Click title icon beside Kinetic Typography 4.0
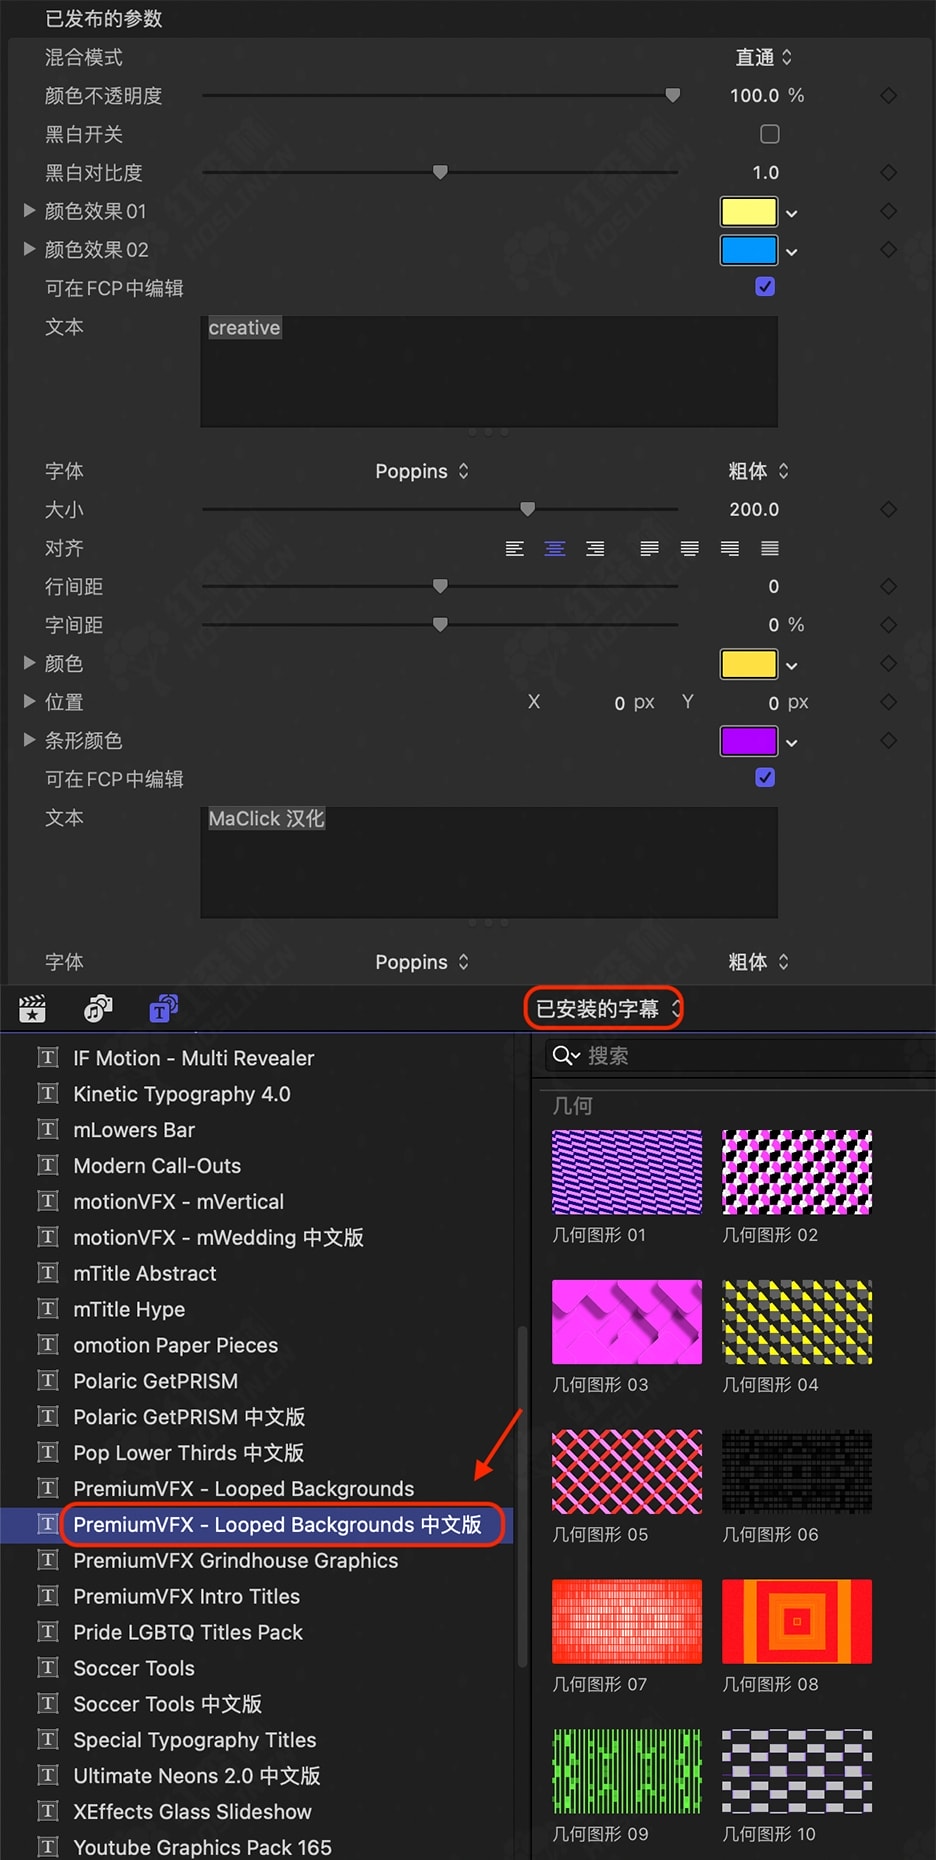This screenshot has height=1860, width=936. pyautogui.click(x=48, y=1093)
